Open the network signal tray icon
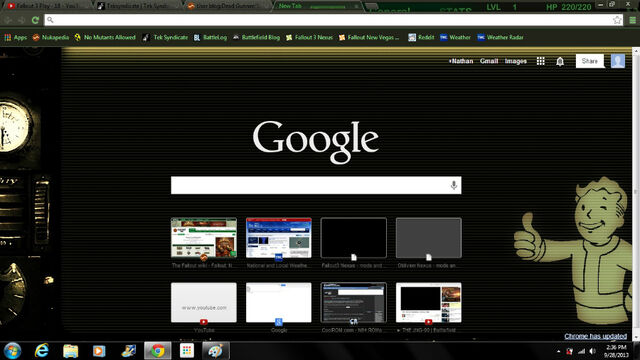 click(581, 351)
